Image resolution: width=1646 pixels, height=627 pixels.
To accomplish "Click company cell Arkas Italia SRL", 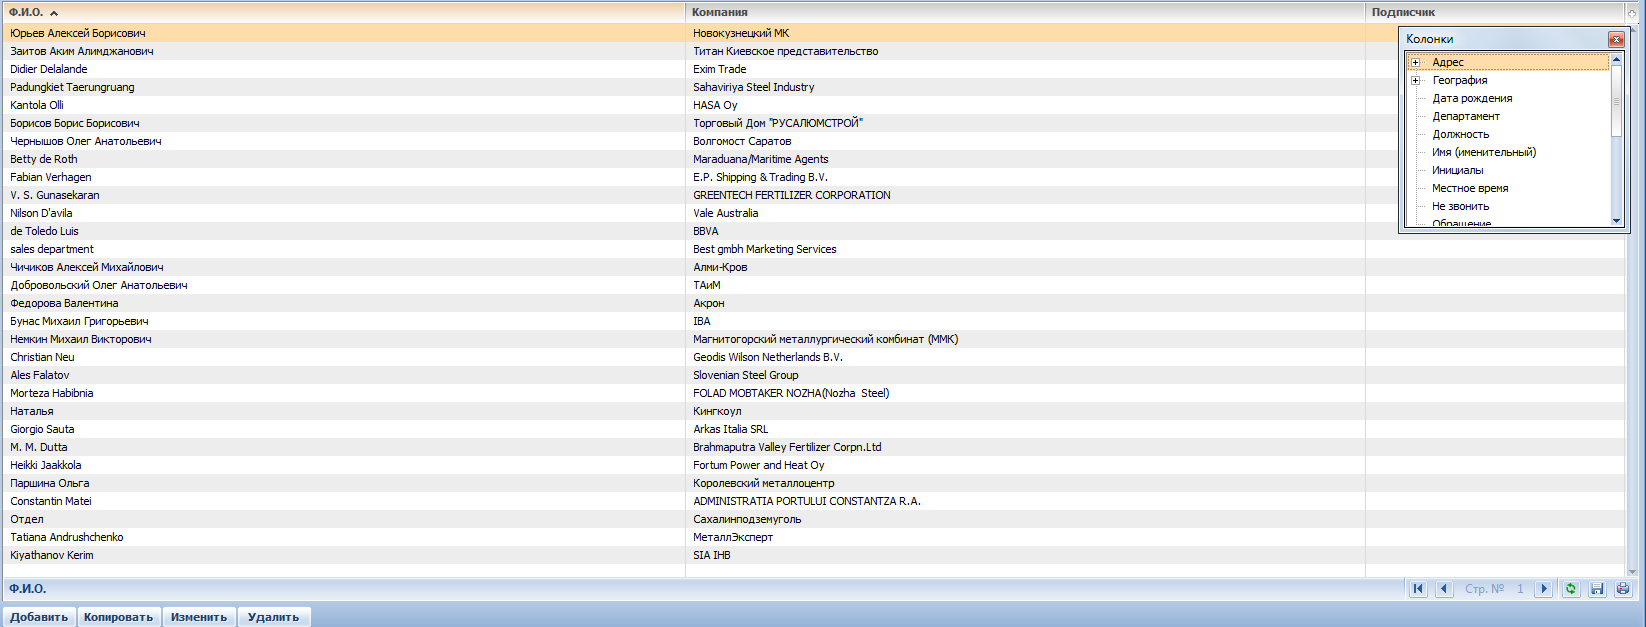I will [1025, 429].
